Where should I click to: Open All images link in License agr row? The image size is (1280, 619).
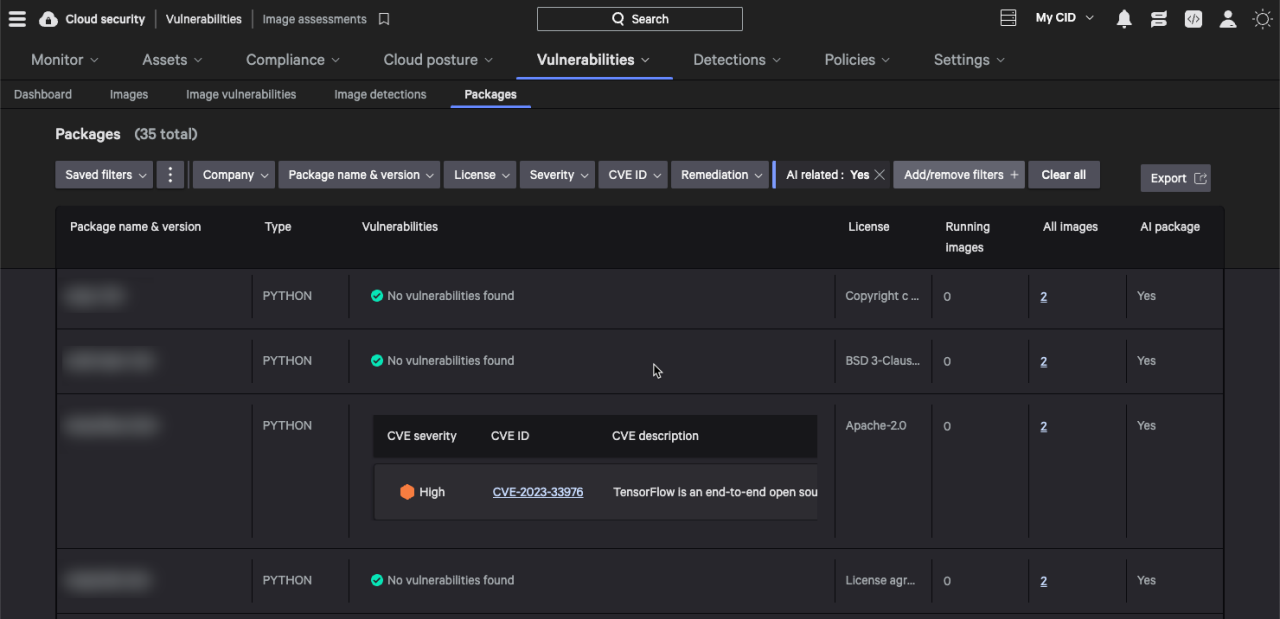point(1043,582)
